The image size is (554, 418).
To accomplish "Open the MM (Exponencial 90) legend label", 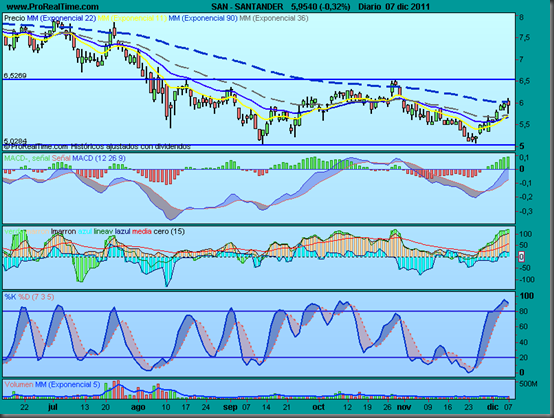I will pyautogui.click(x=203, y=18).
